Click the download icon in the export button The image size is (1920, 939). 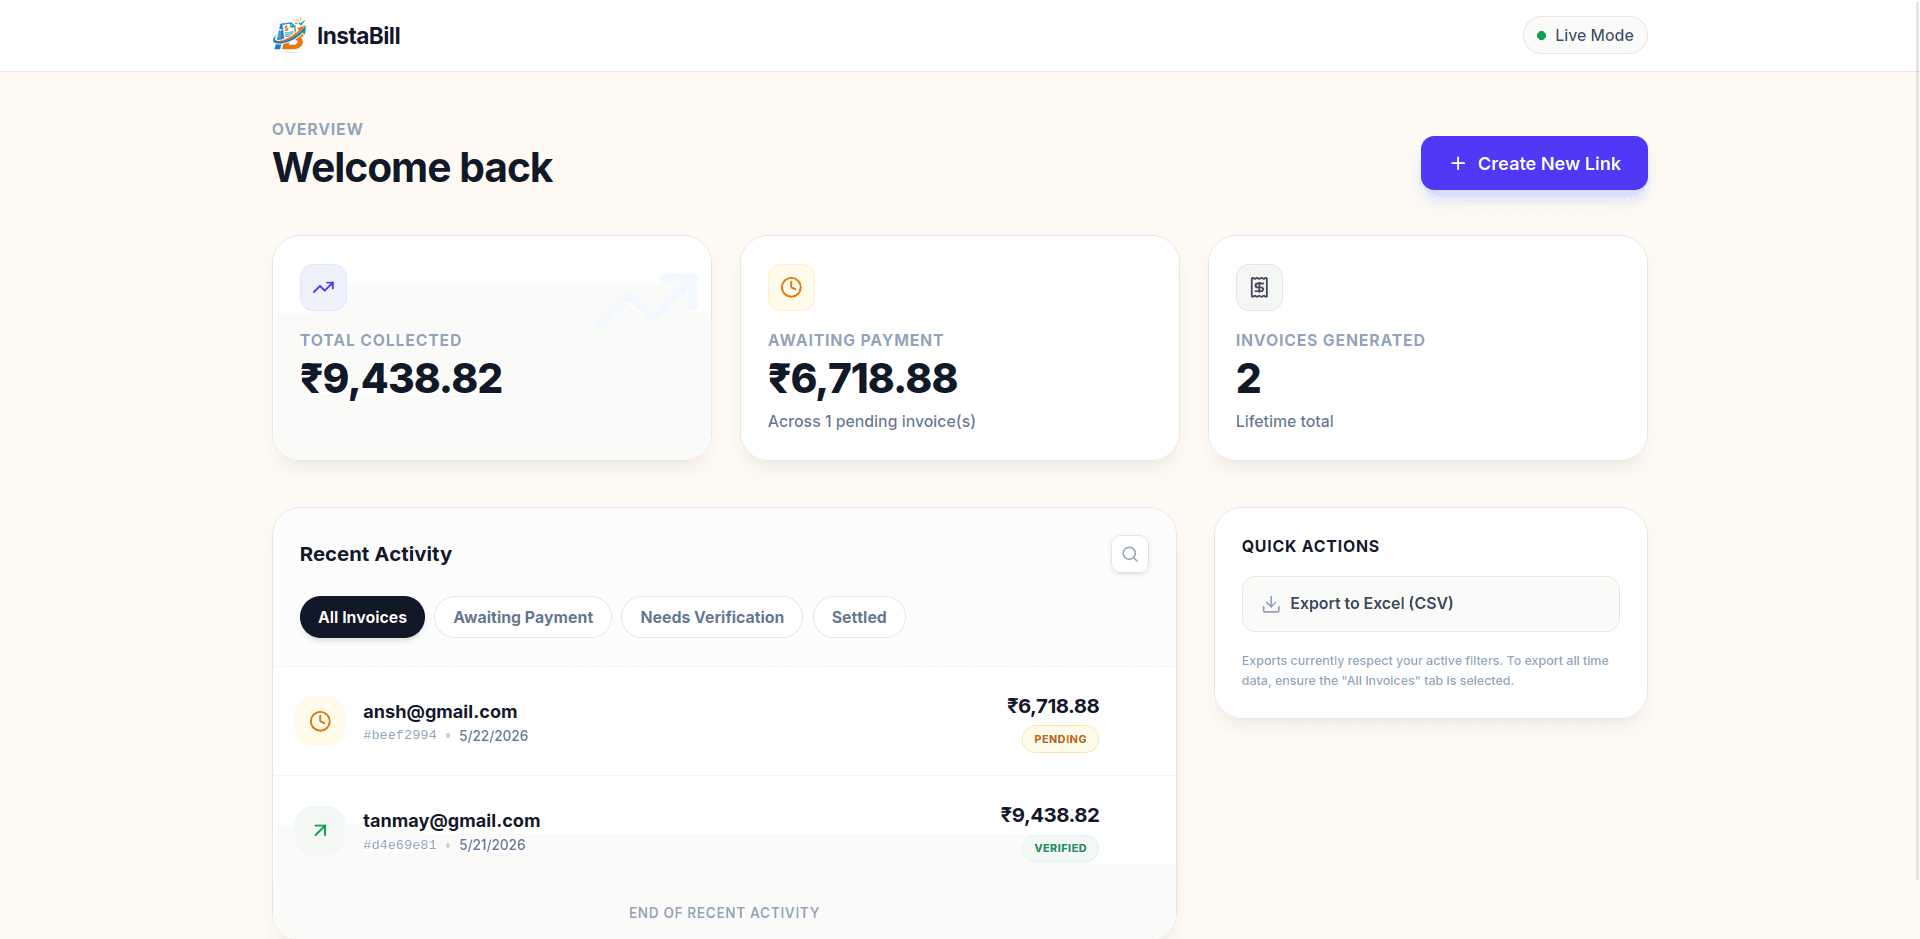tap(1271, 604)
